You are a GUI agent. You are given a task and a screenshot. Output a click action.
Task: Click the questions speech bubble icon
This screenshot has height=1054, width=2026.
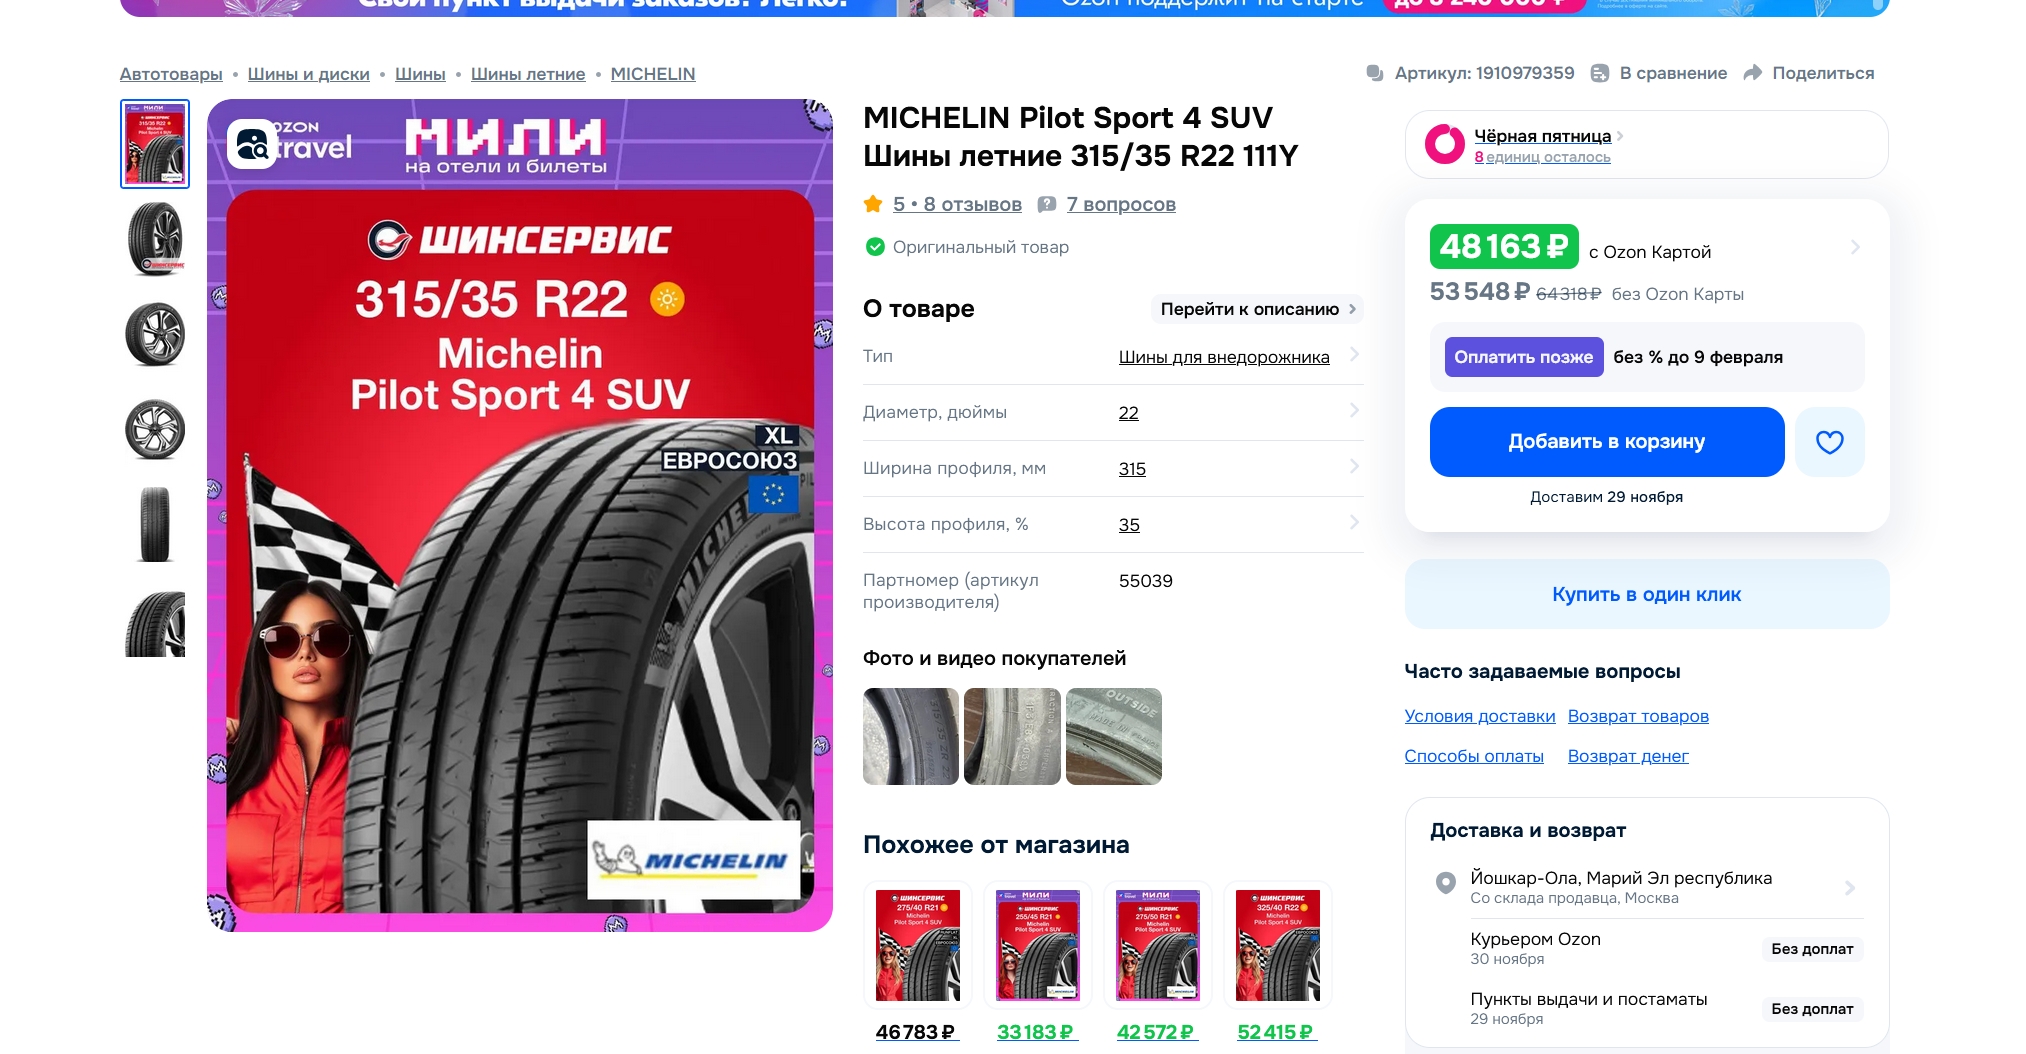click(x=1046, y=204)
